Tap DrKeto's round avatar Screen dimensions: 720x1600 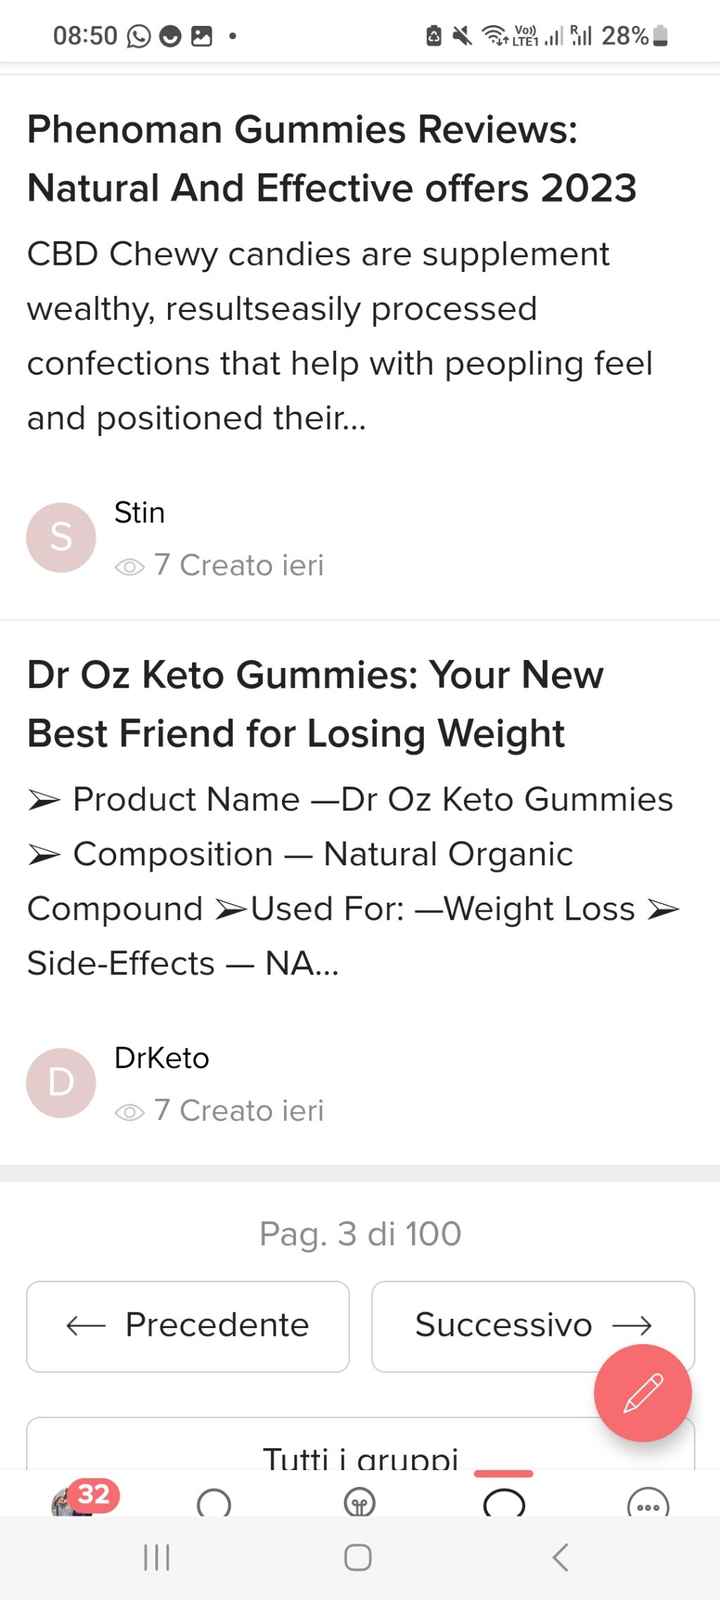pyautogui.click(x=61, y=1083)
